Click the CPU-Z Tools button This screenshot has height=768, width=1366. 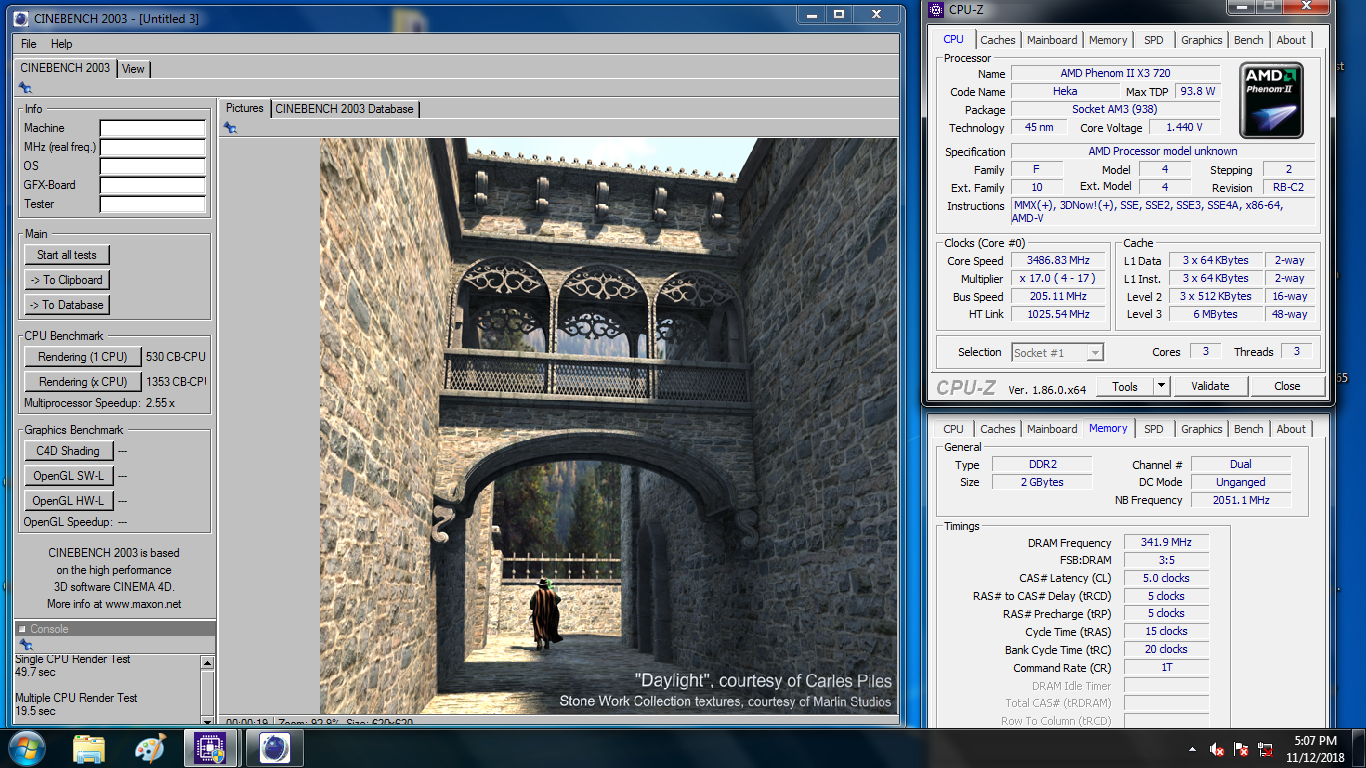[x=1124, y=386]
